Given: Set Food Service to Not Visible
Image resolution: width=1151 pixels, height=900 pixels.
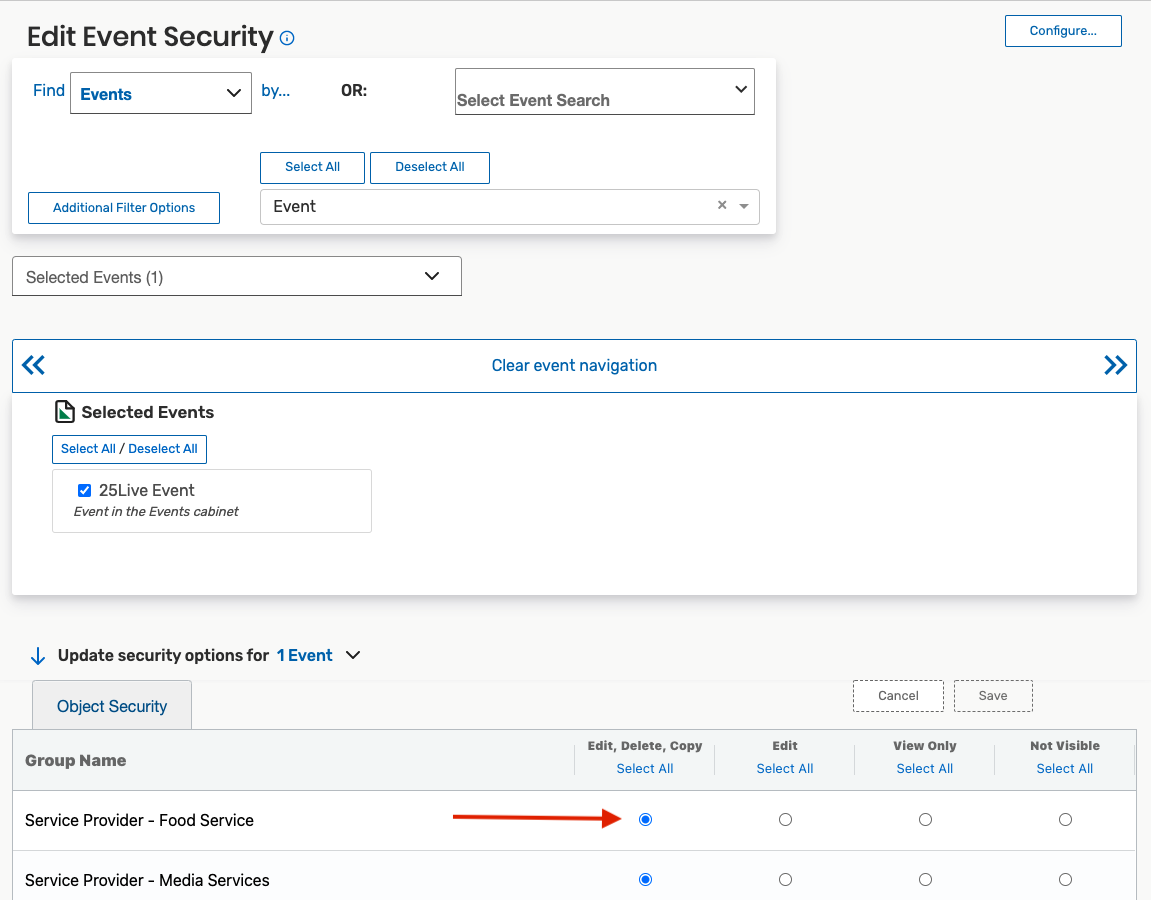Looking at the screenshot, I should click(1065, 820).
